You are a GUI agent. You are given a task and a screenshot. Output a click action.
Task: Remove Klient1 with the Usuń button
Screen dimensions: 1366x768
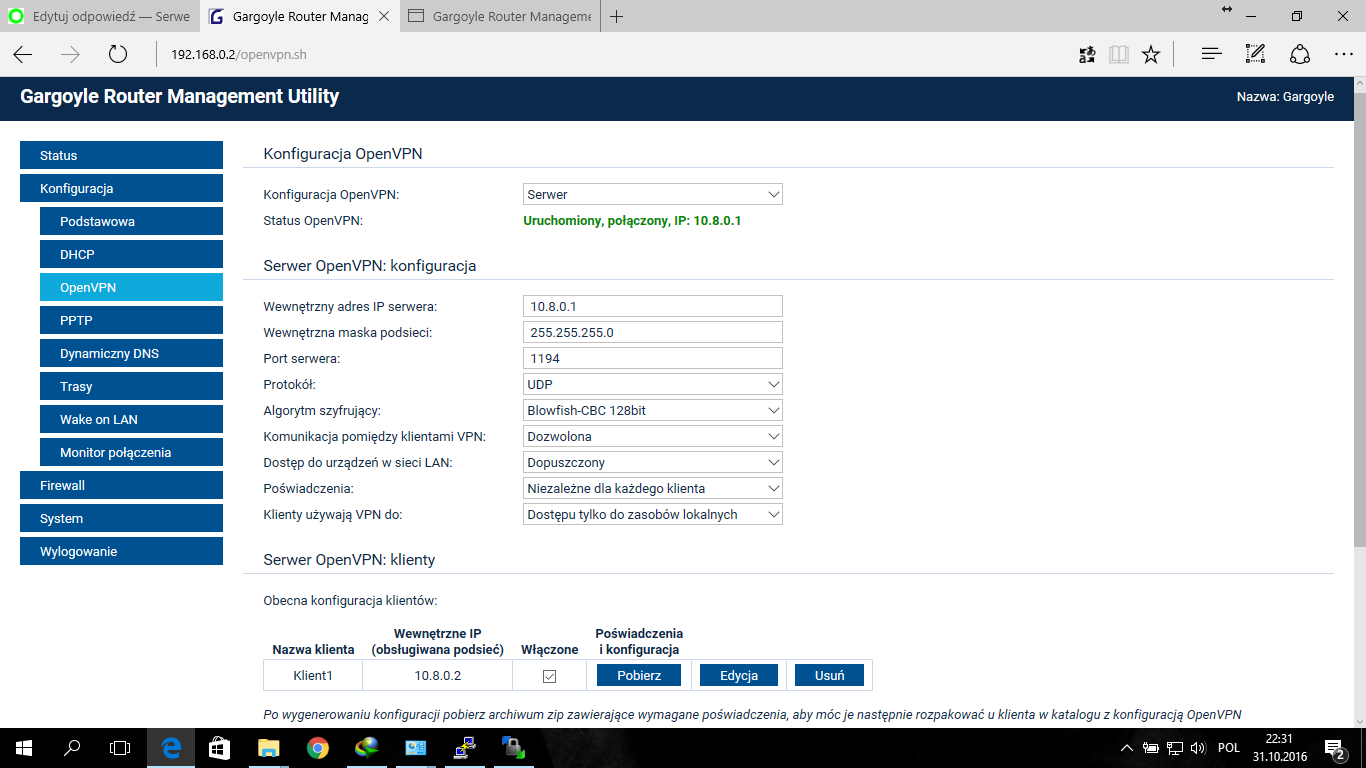(830, 675)
